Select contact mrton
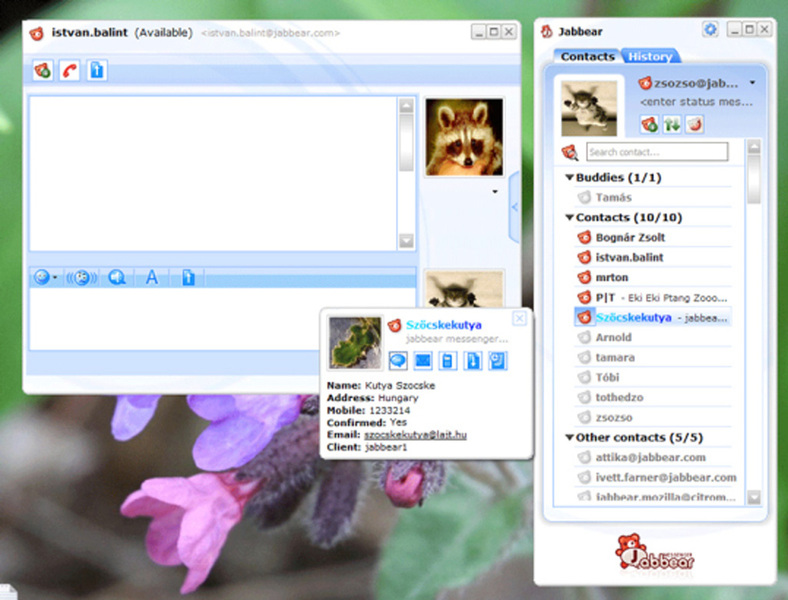This screenshot has height=600, width=788. (x=653, y=277)
